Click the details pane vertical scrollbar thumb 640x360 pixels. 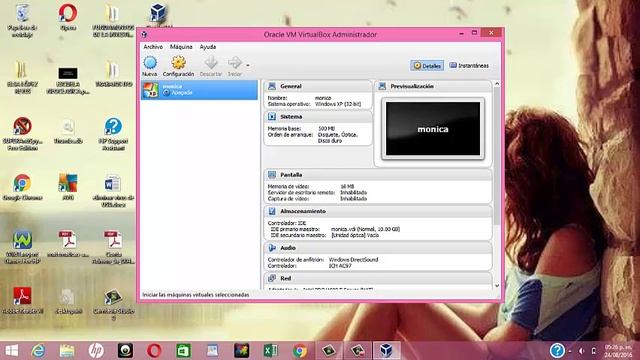pyautogui.click(x=497, y=156)
